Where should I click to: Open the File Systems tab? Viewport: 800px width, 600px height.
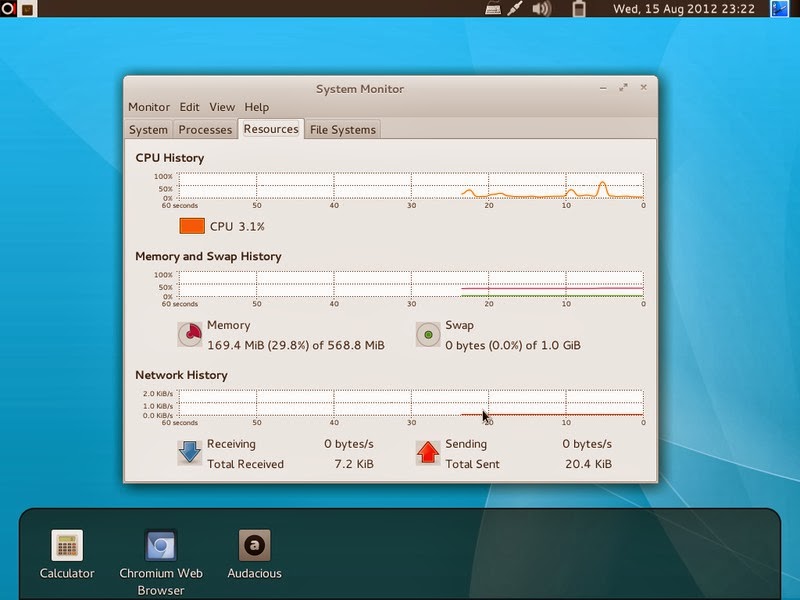[x=342, y=129]
